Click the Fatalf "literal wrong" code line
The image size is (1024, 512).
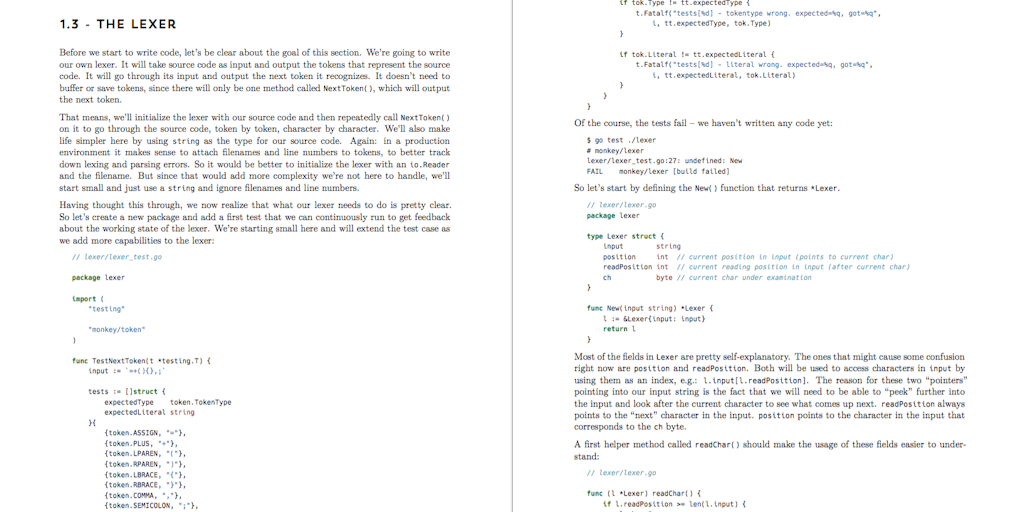click(754, 65)
